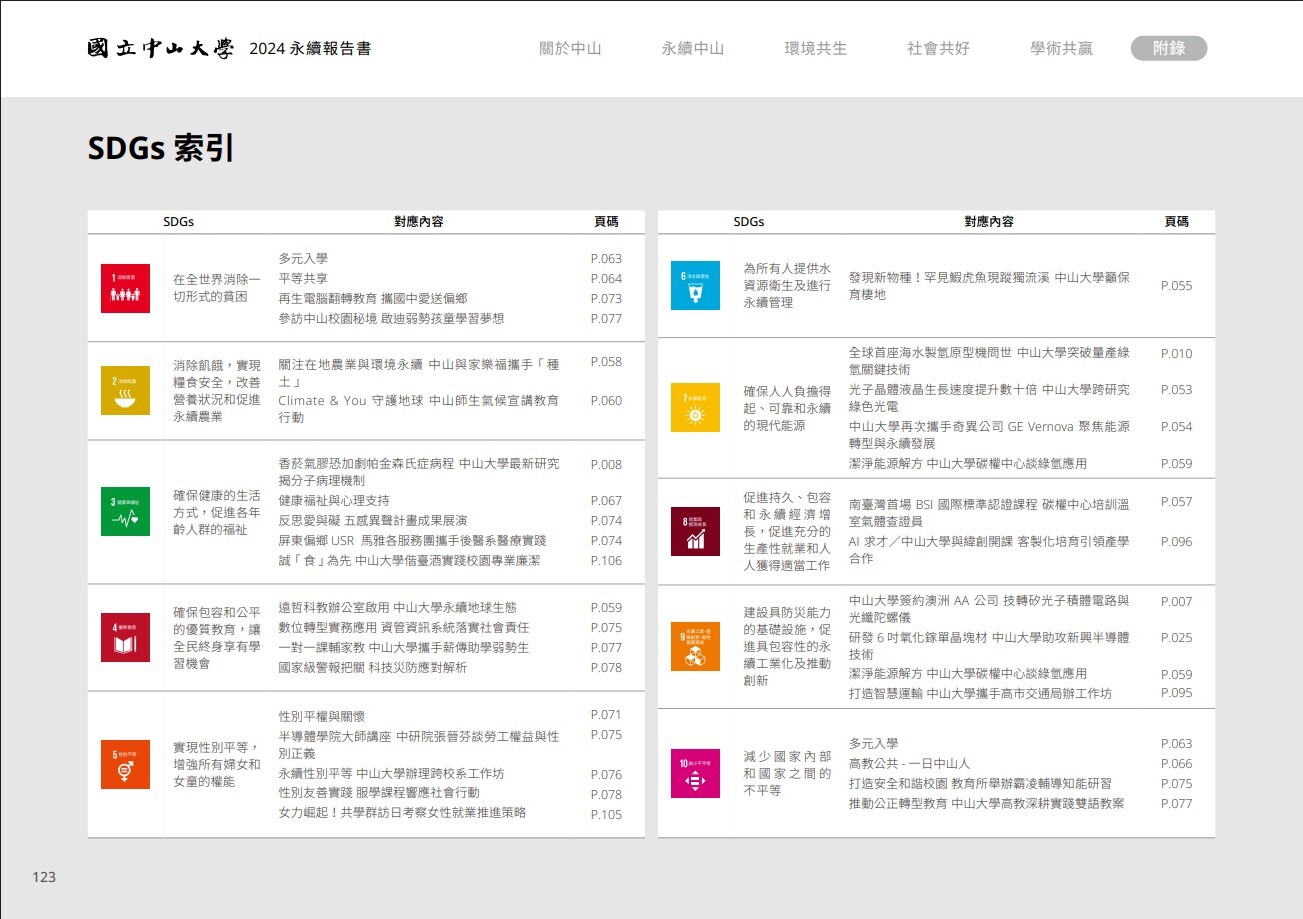Click the SDG 2 Zero Hunger yellow icon

click(x=125, y=390)
